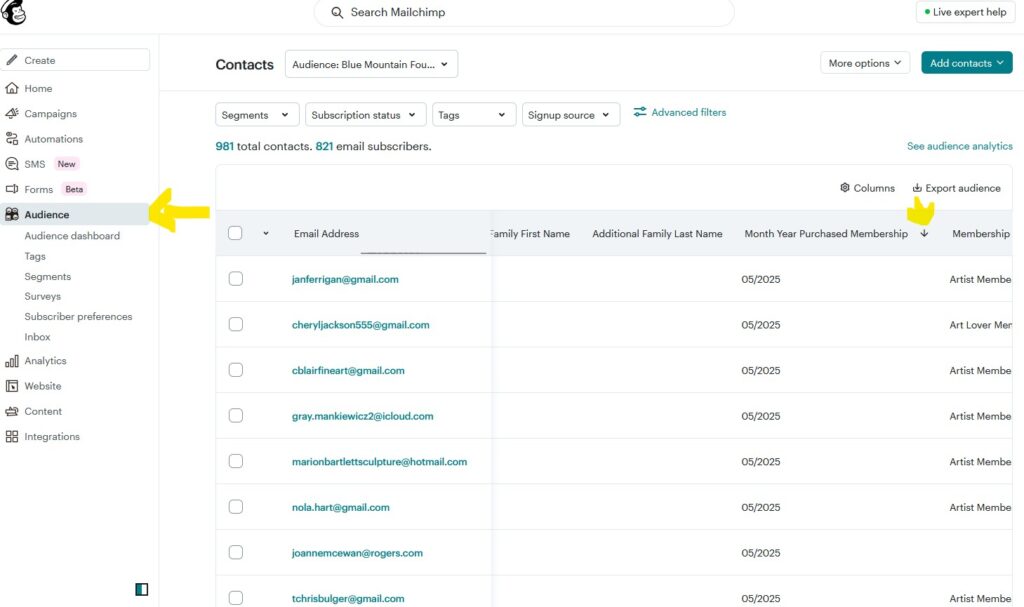
Task: Open contact joannemcewan@rogers.com
Action: pyautogui.click(x=357, y=553)
